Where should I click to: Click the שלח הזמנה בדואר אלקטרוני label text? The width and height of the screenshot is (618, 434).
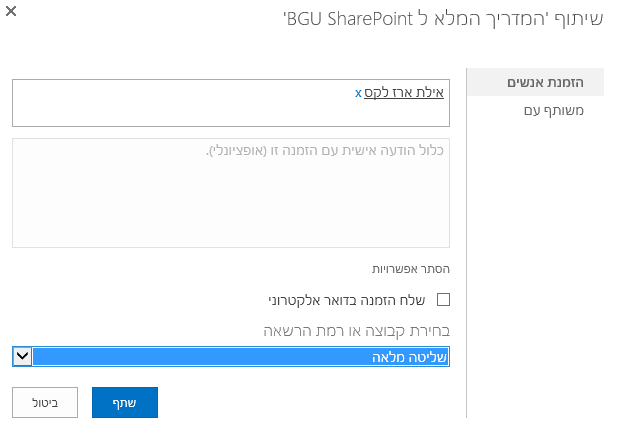click(x=347, y=300)
